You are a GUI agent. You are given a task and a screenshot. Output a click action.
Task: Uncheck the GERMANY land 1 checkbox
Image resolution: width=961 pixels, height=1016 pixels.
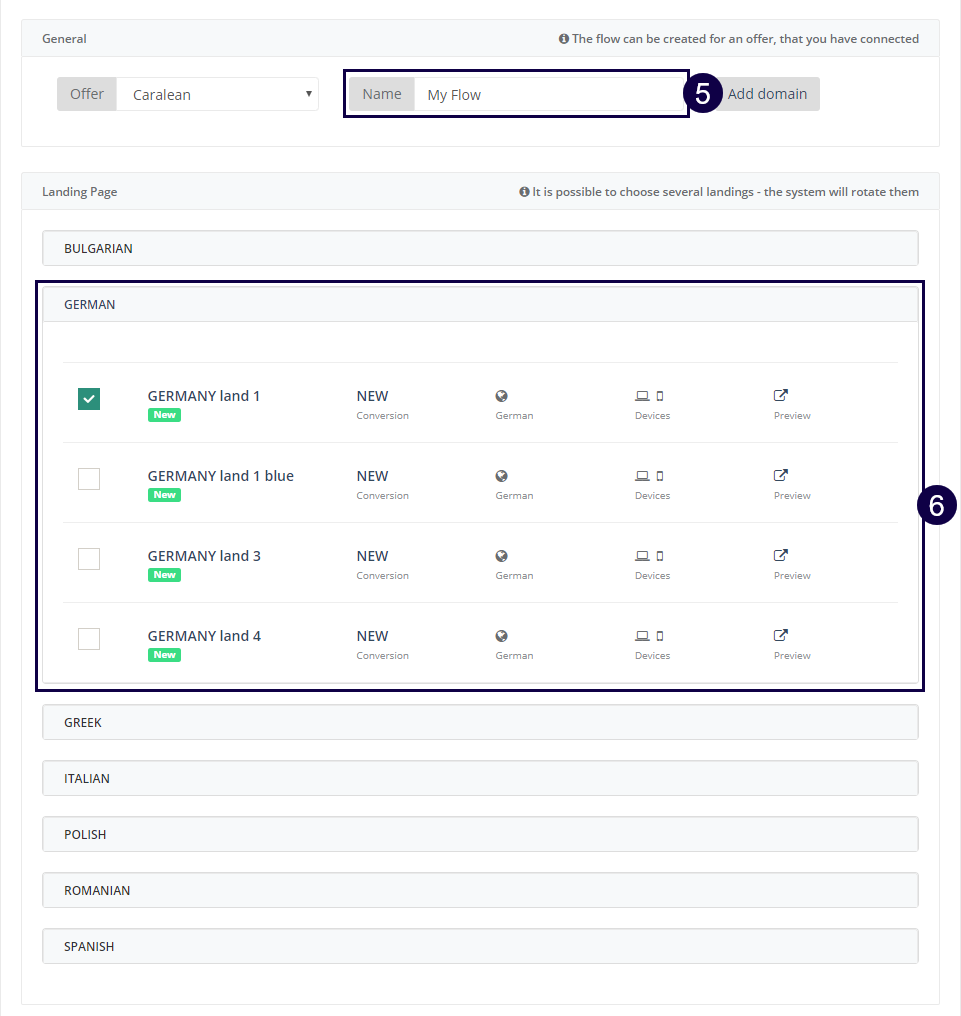click(89, 399)
